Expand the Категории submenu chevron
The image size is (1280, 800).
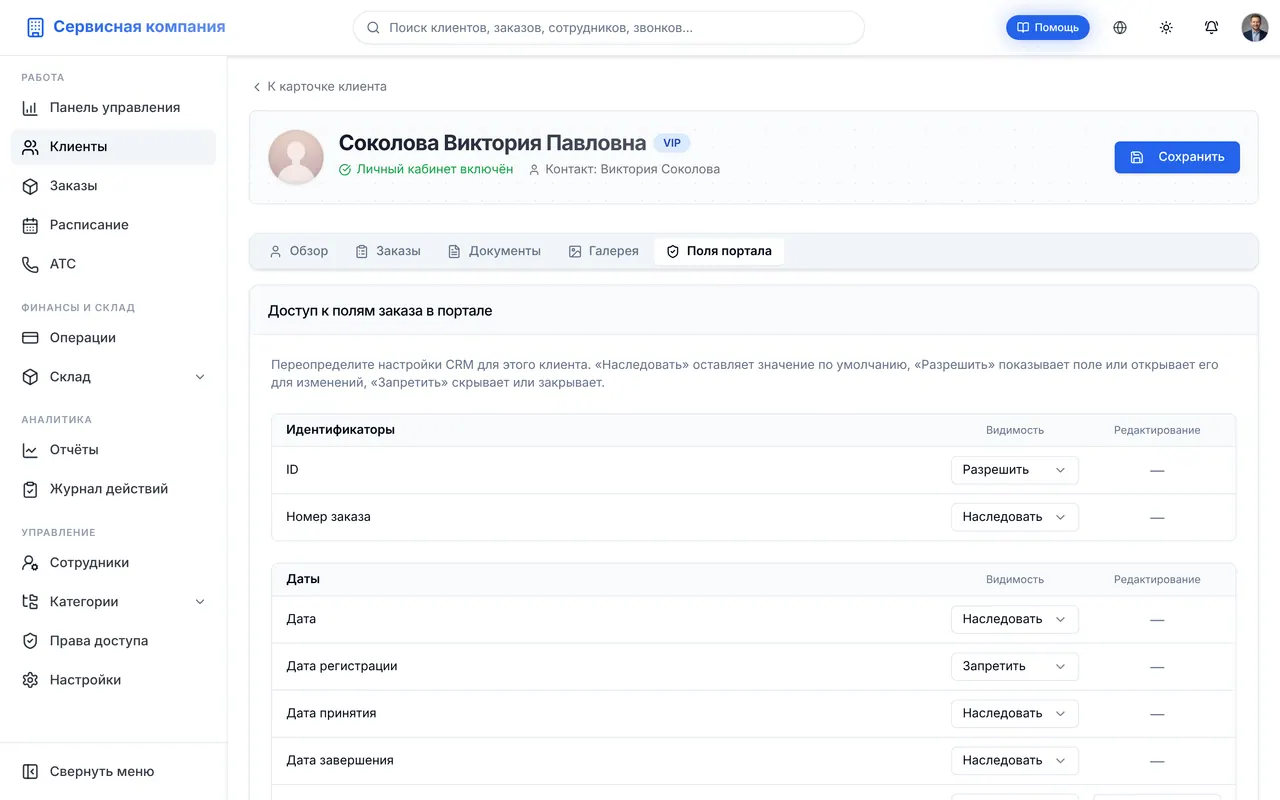pos(199,601)
